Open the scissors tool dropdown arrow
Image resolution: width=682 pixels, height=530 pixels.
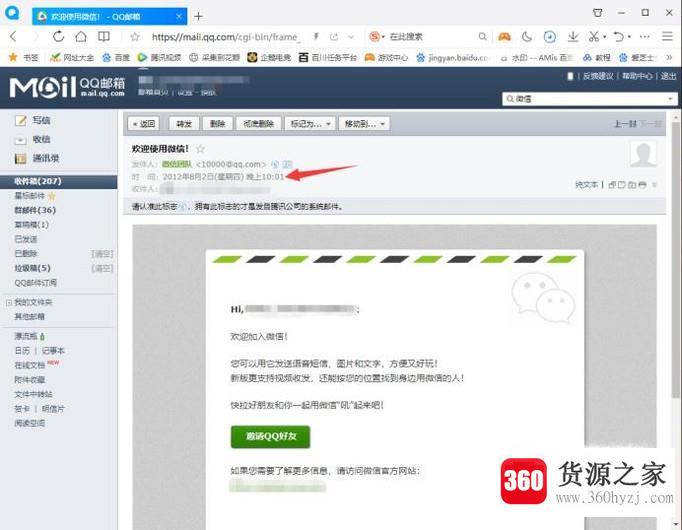click(x=605, y=37)
